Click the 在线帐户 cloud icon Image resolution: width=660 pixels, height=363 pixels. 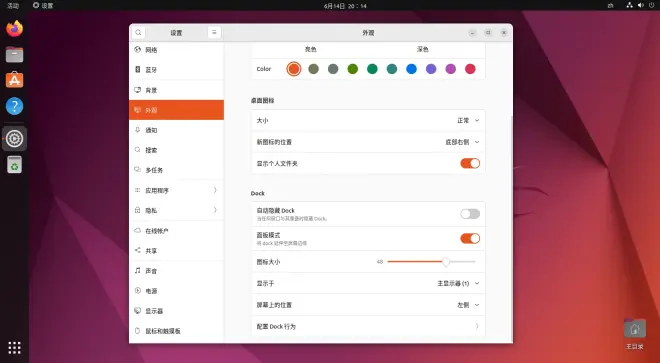point(137,230)
